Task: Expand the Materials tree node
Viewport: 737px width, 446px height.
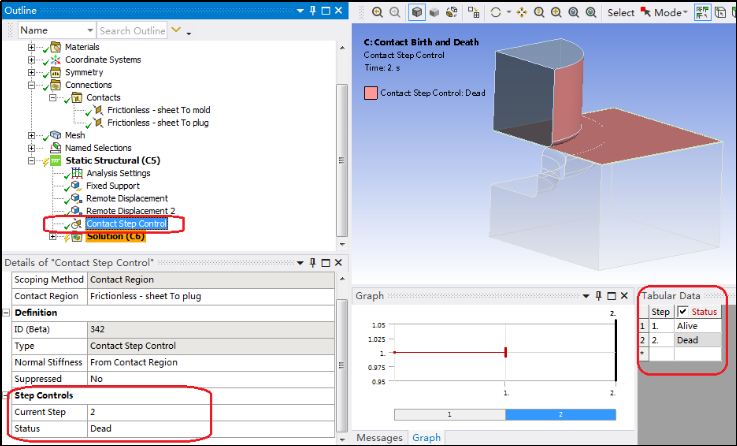Action: pyautogui.click(x=33, y=47)
